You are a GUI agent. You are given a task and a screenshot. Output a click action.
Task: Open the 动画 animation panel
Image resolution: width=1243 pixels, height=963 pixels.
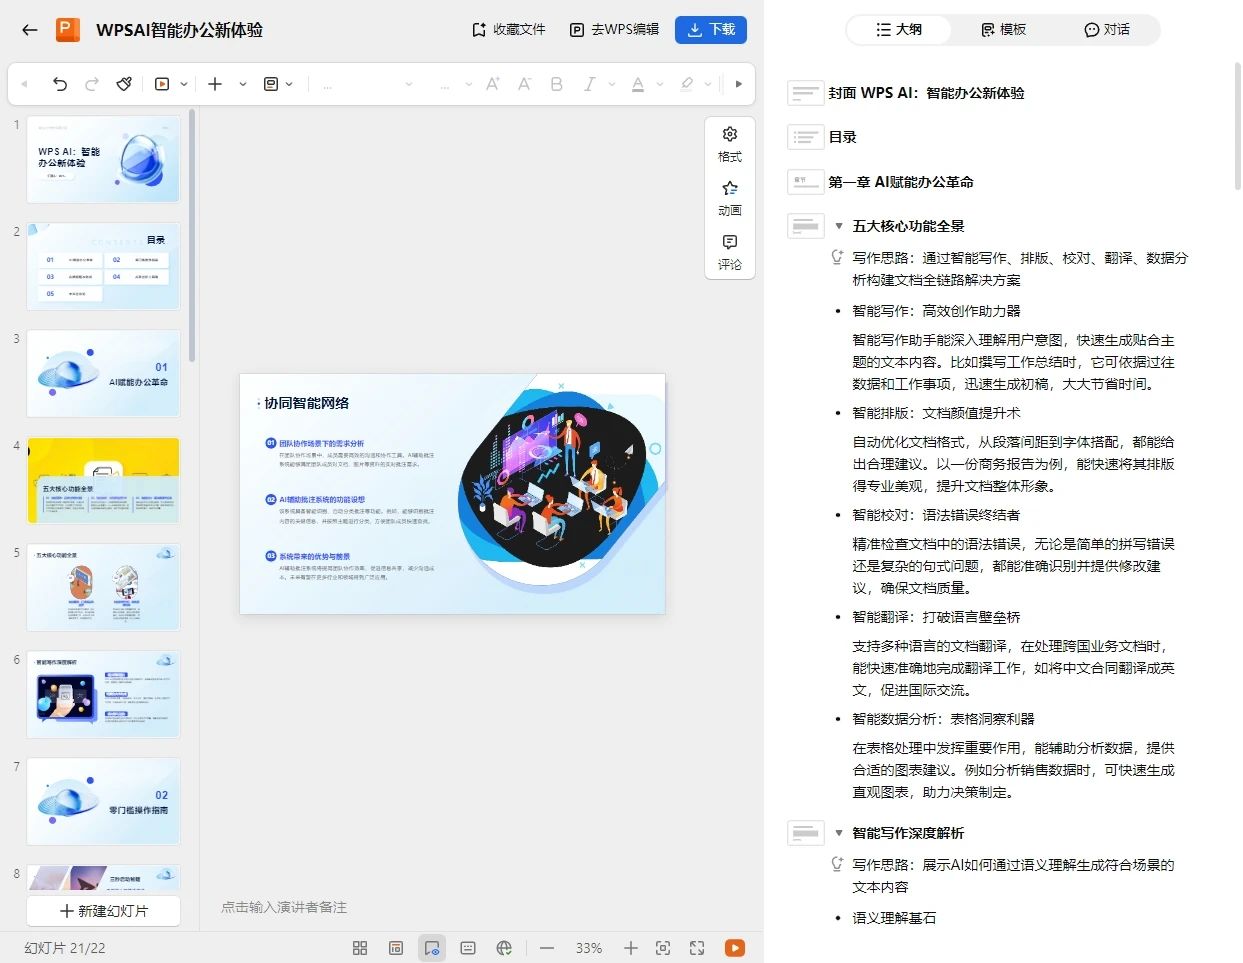tap(730, 199)
